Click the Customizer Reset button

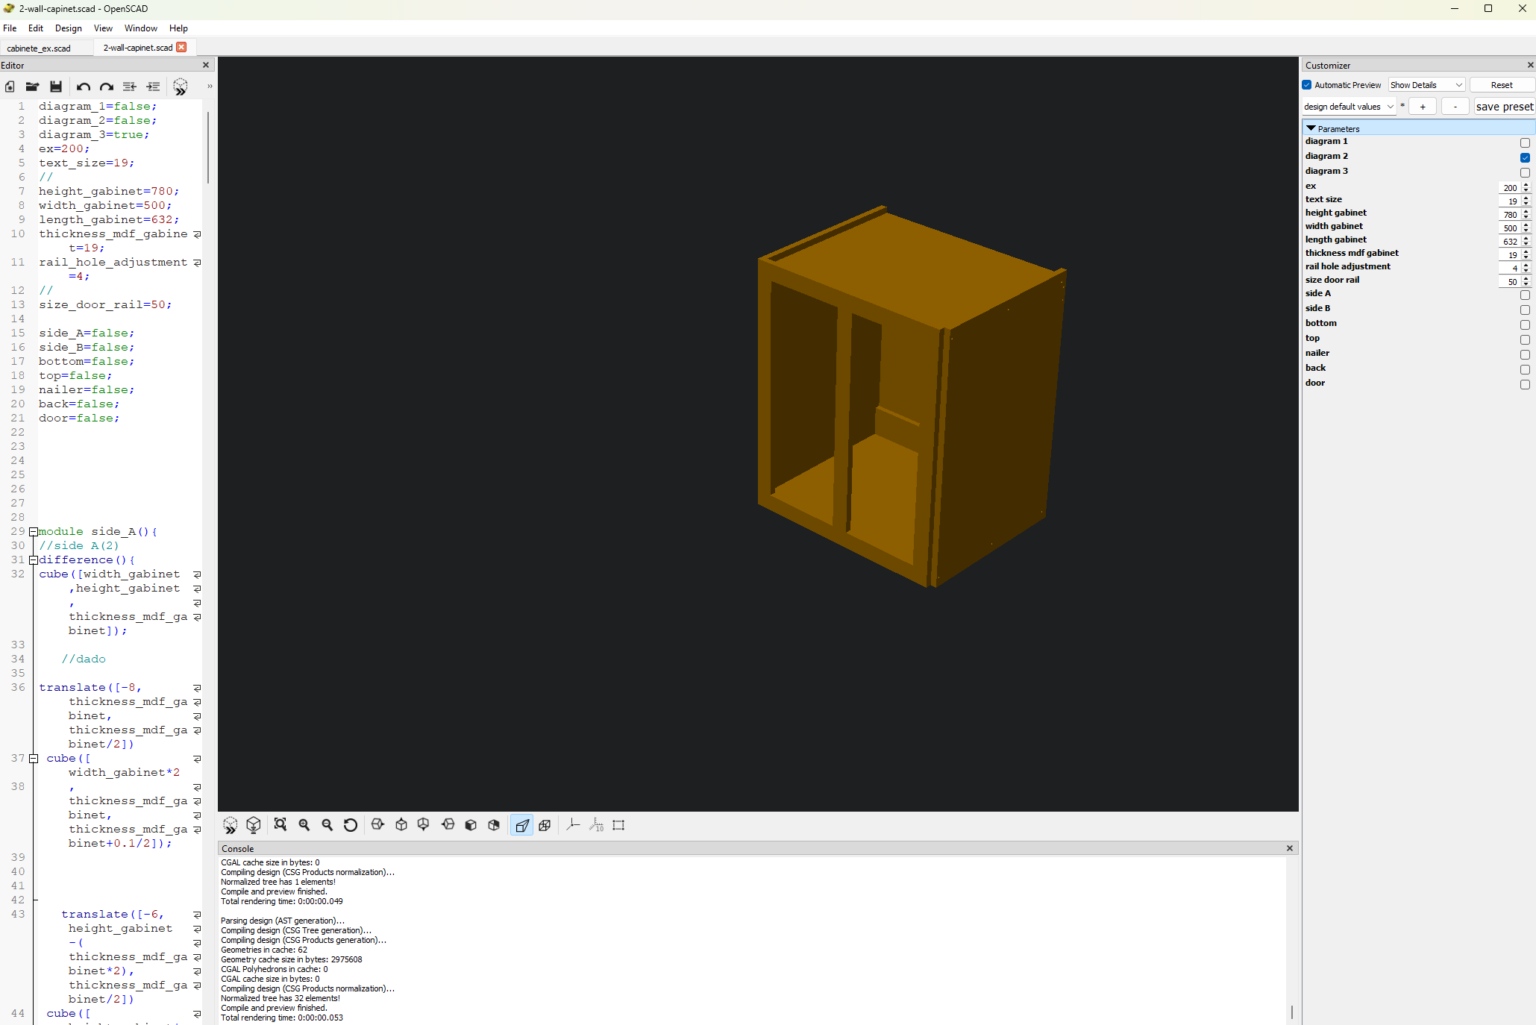[1501, 85]
